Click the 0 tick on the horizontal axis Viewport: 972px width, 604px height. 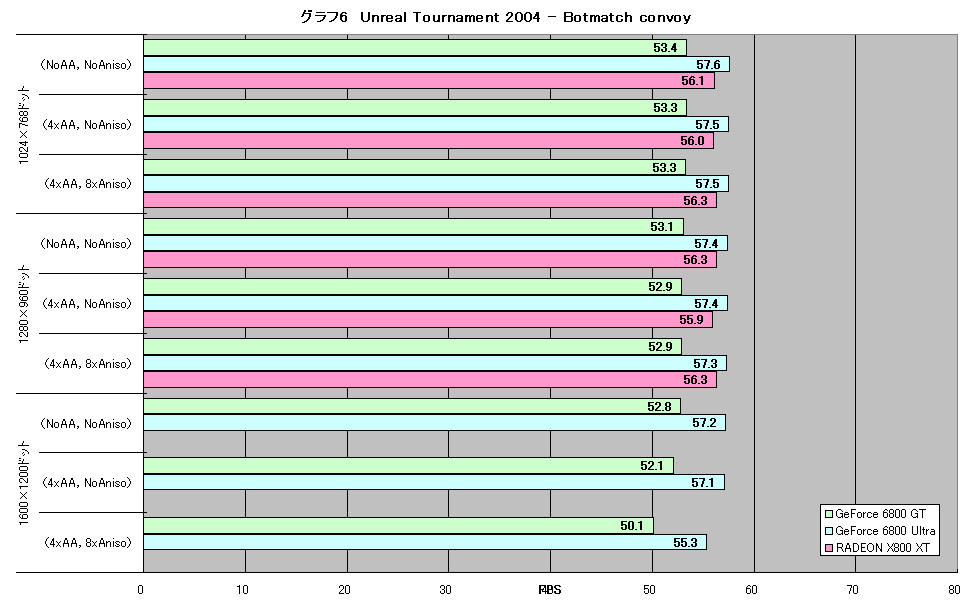tap(141, 590)
